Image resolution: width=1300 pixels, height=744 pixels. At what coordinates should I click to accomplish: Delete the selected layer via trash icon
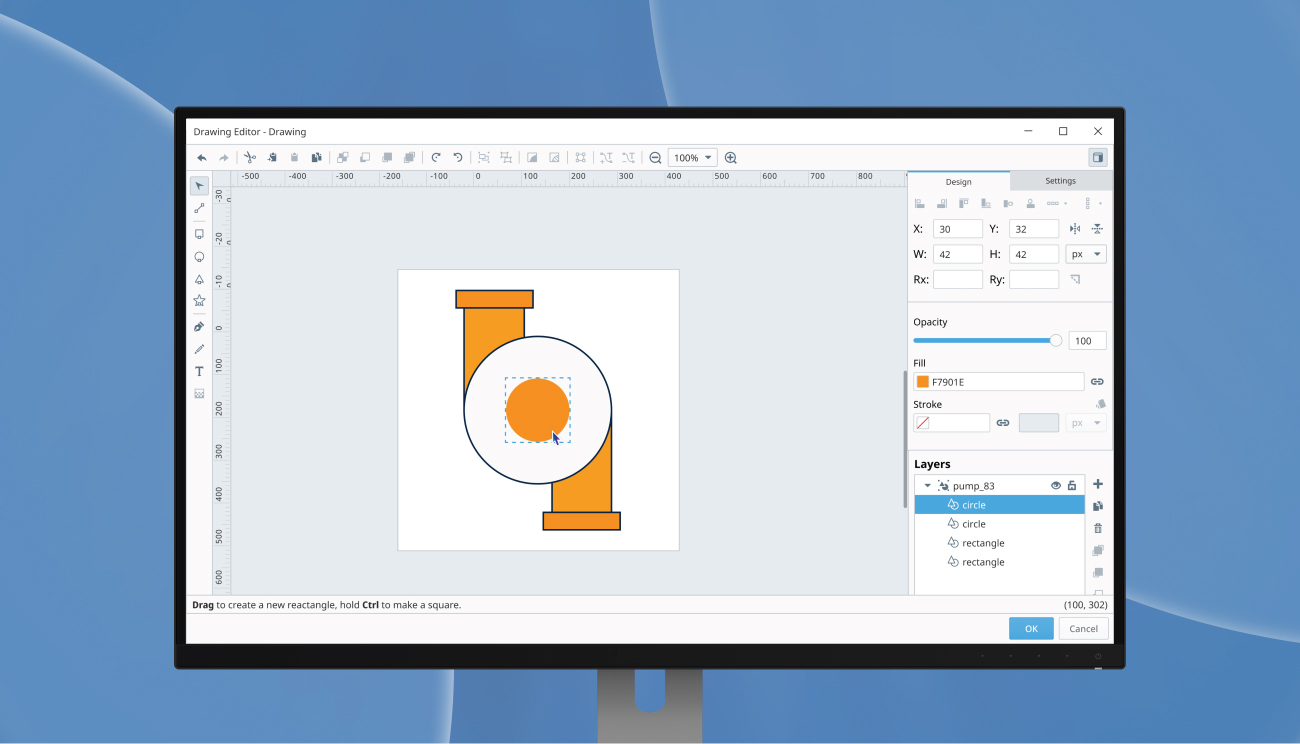tap(1097, 527)
